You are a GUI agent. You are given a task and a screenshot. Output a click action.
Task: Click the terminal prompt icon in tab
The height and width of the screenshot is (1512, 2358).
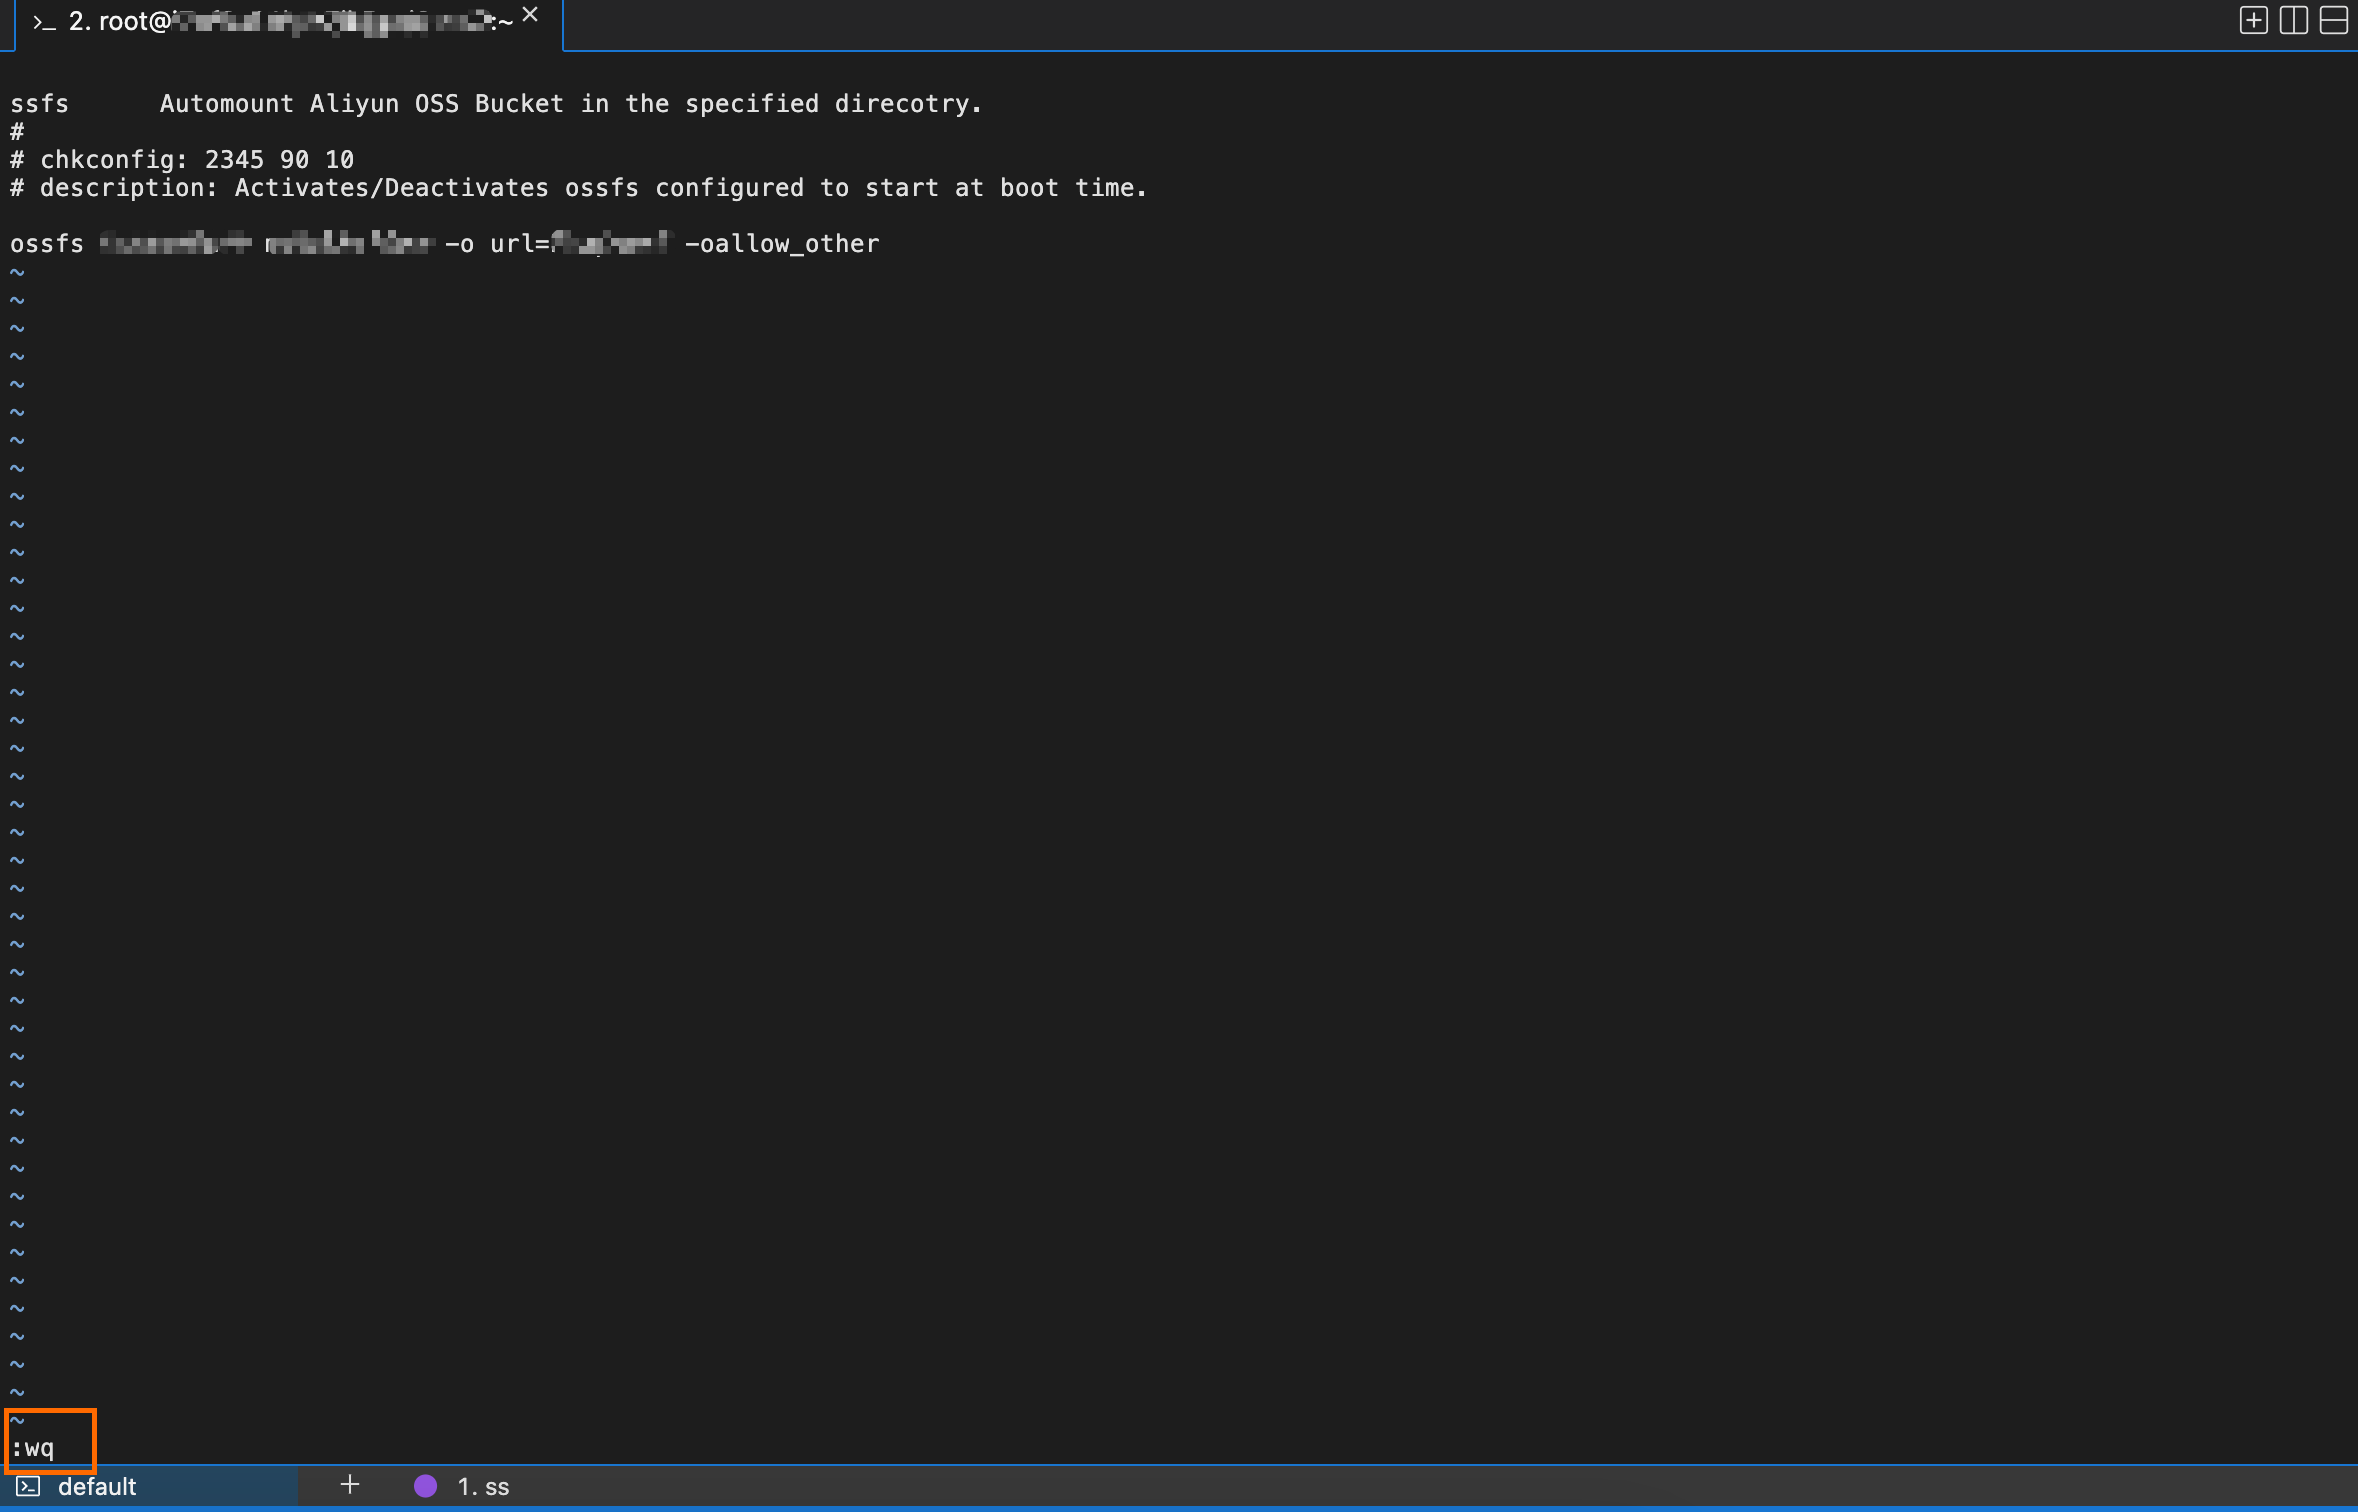coord(43,22)
